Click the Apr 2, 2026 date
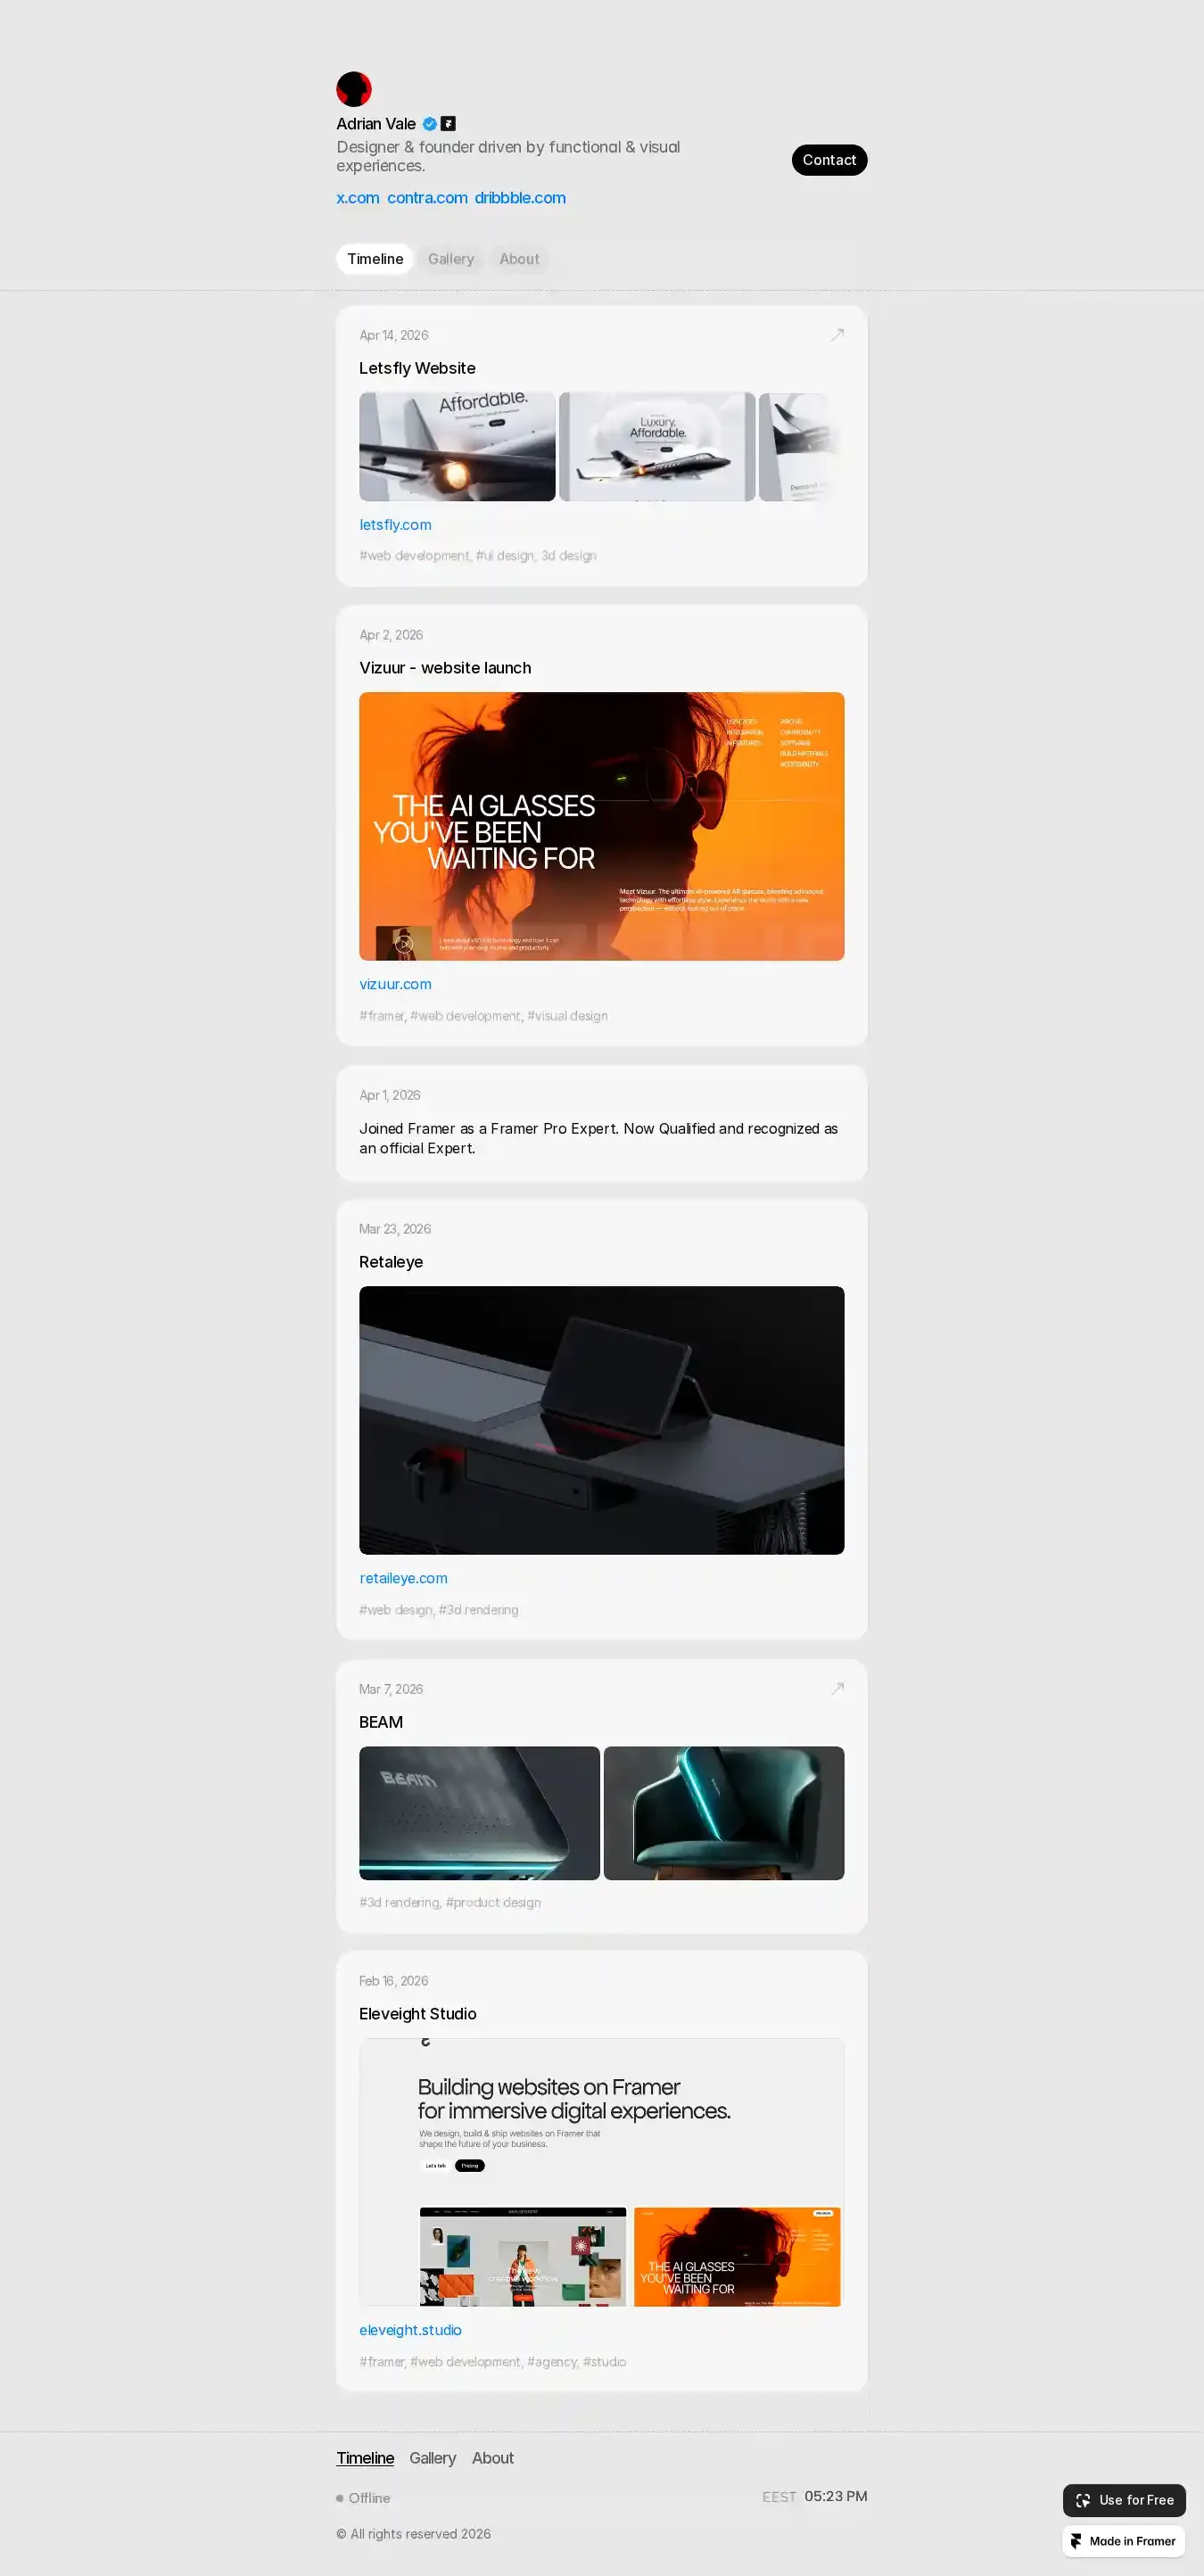This screenshot has height=2576, width=1204. tap(391, 635)
